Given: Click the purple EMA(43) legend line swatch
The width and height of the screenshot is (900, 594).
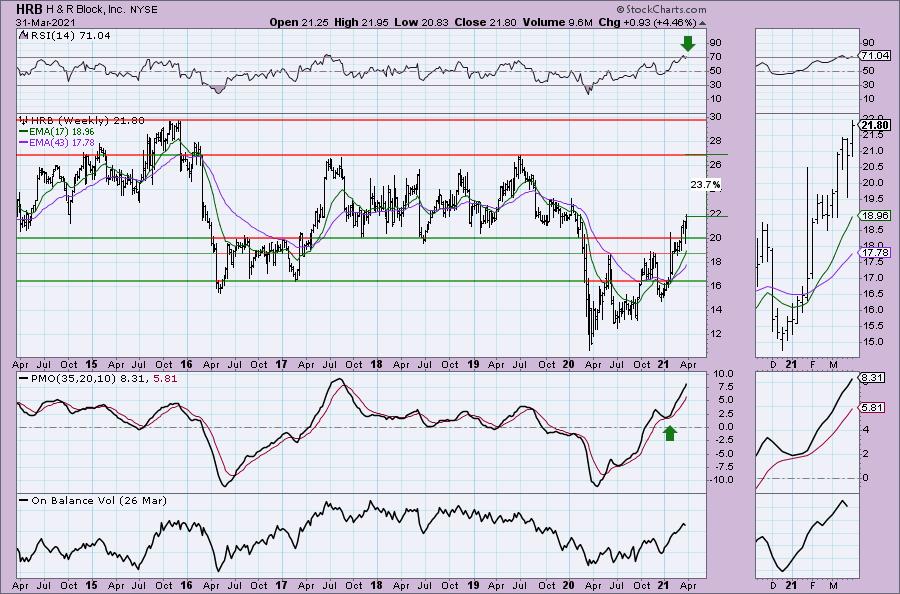Looking at the screenshot, I should (24, 142).
